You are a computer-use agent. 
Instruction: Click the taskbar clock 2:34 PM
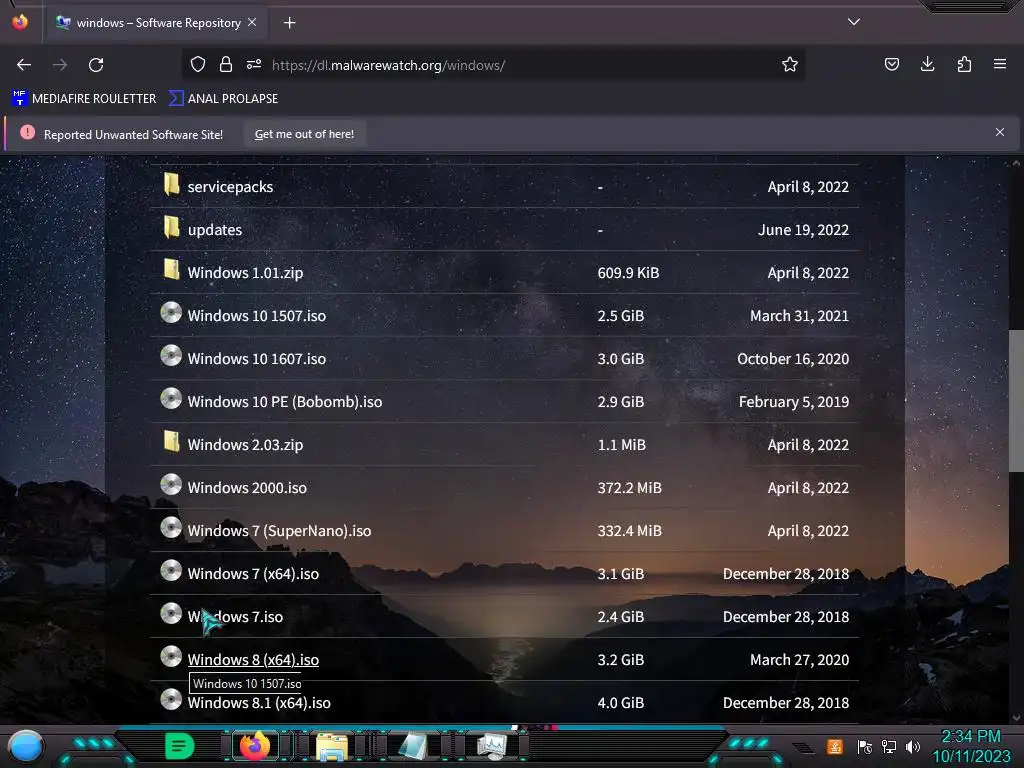[x=970, y=737]
